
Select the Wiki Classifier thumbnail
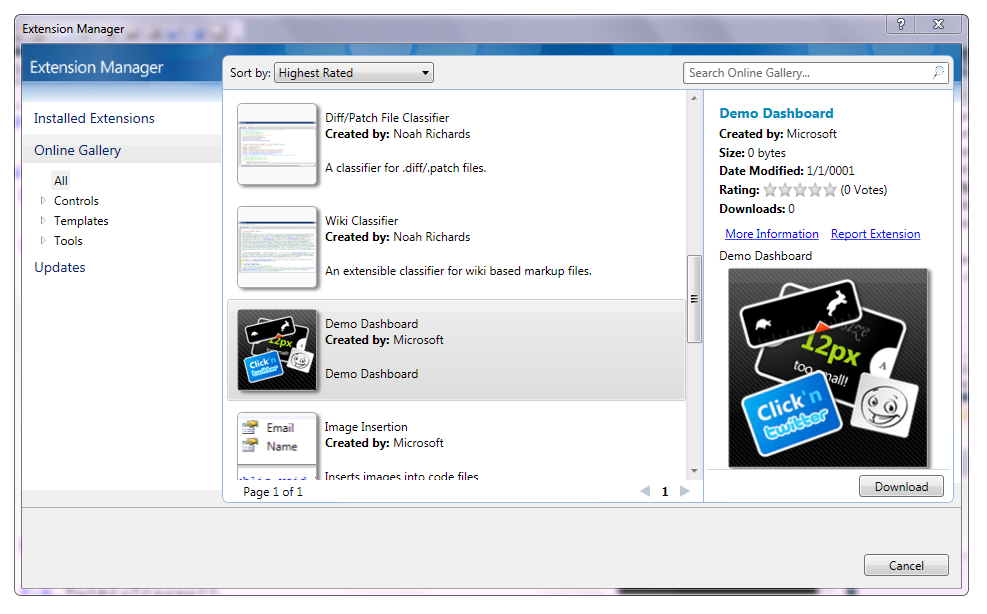(x=277, y=247)
